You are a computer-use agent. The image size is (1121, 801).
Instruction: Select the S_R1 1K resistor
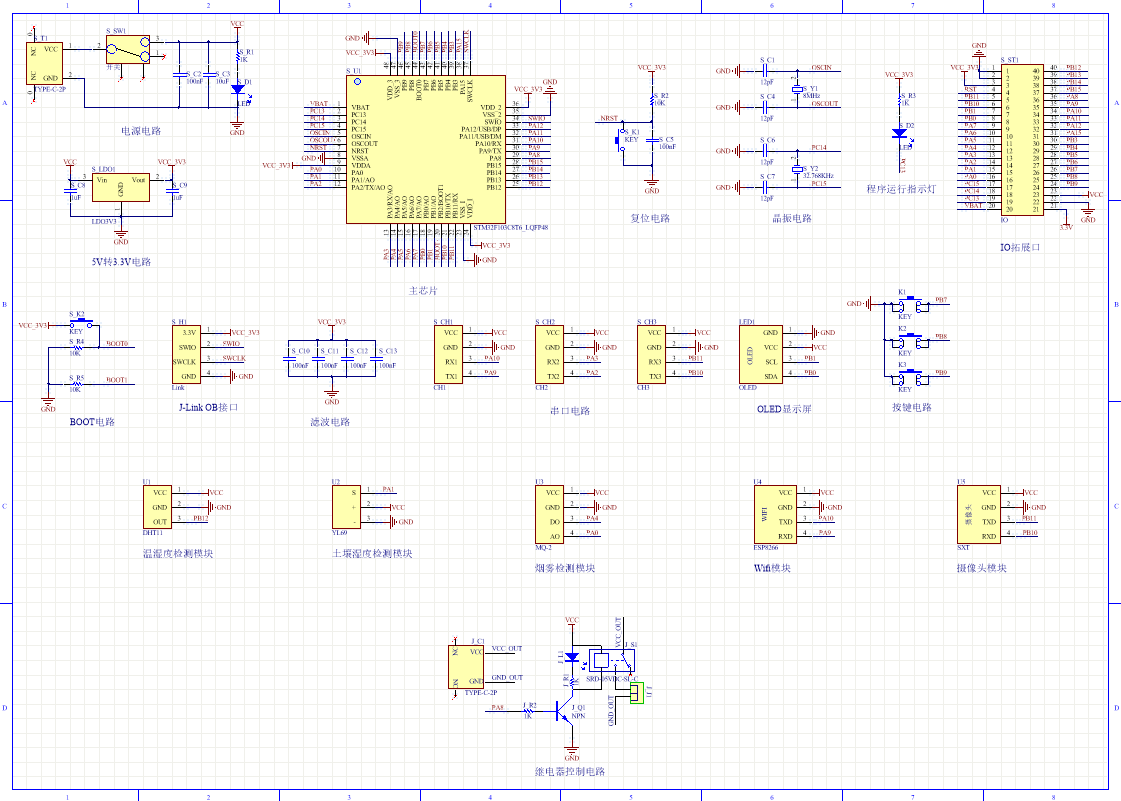click(237, 56)
